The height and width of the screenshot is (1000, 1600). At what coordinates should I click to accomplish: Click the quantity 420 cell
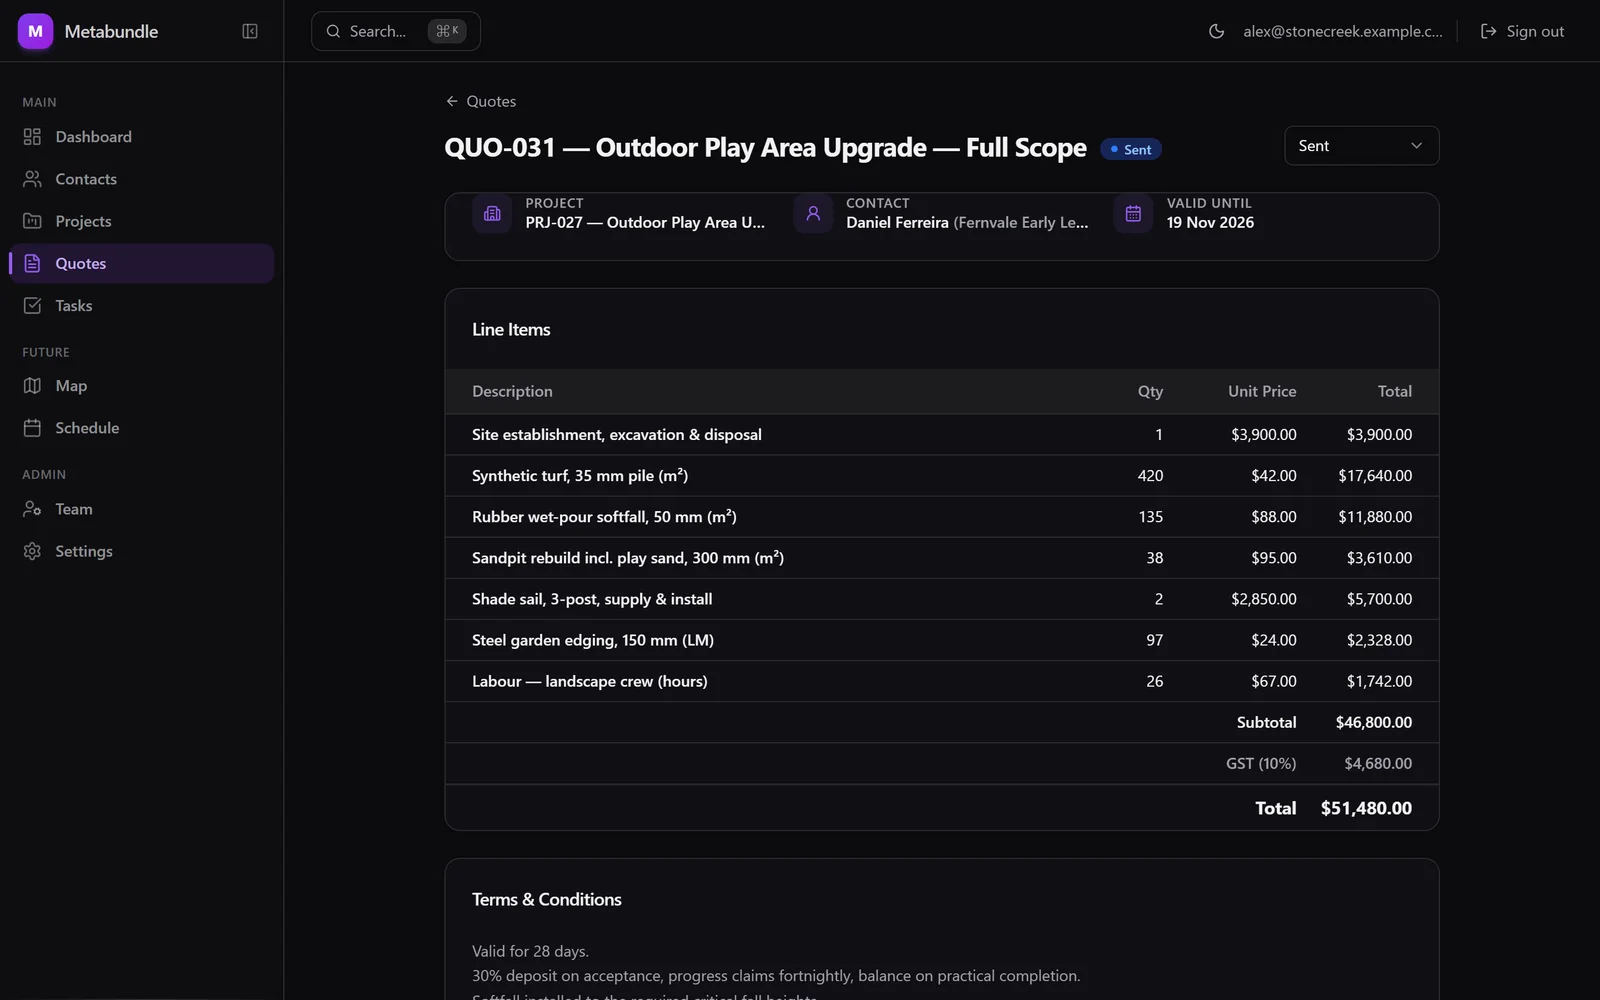[1150, 476]
